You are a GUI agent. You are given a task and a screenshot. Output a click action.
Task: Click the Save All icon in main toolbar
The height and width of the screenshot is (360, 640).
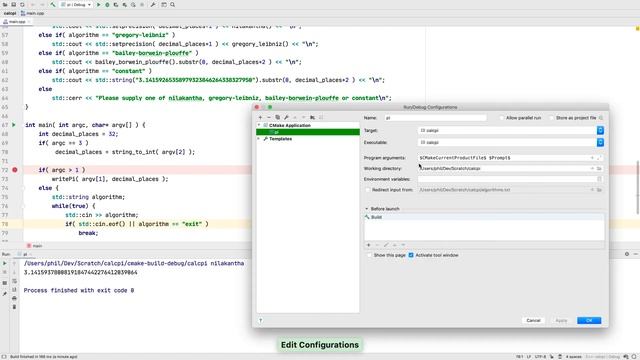13,4
